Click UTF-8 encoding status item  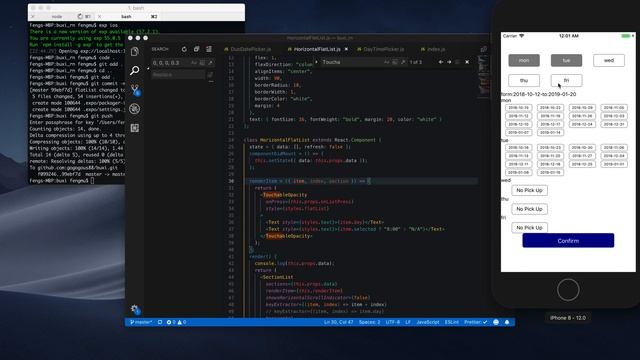tap(393, 322)
